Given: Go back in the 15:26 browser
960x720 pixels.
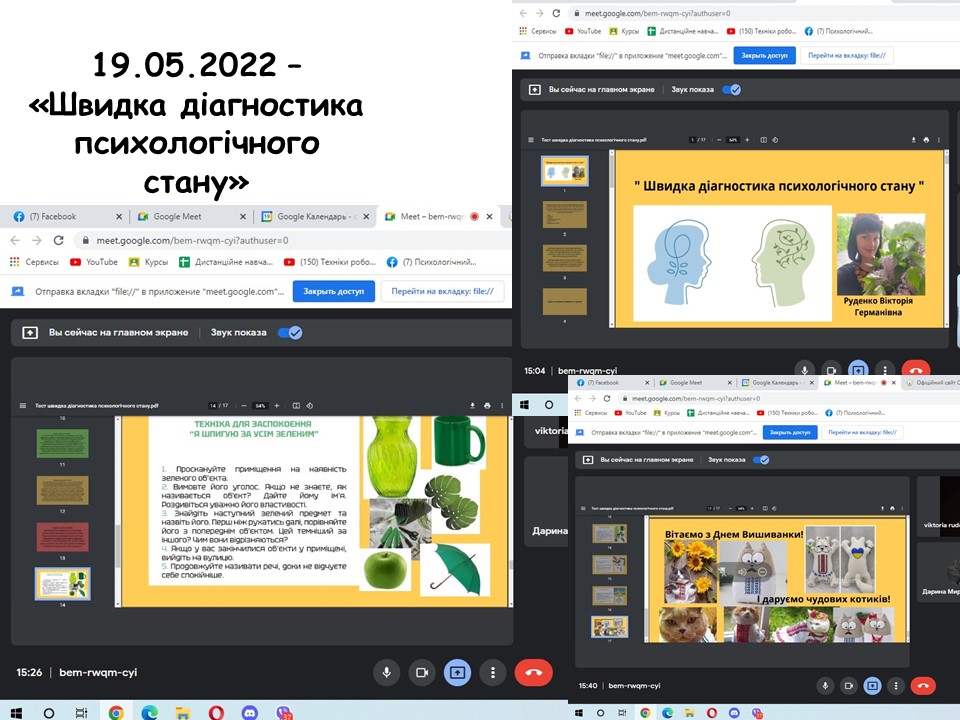Looking at the screenshot, I should pos(15,240).
